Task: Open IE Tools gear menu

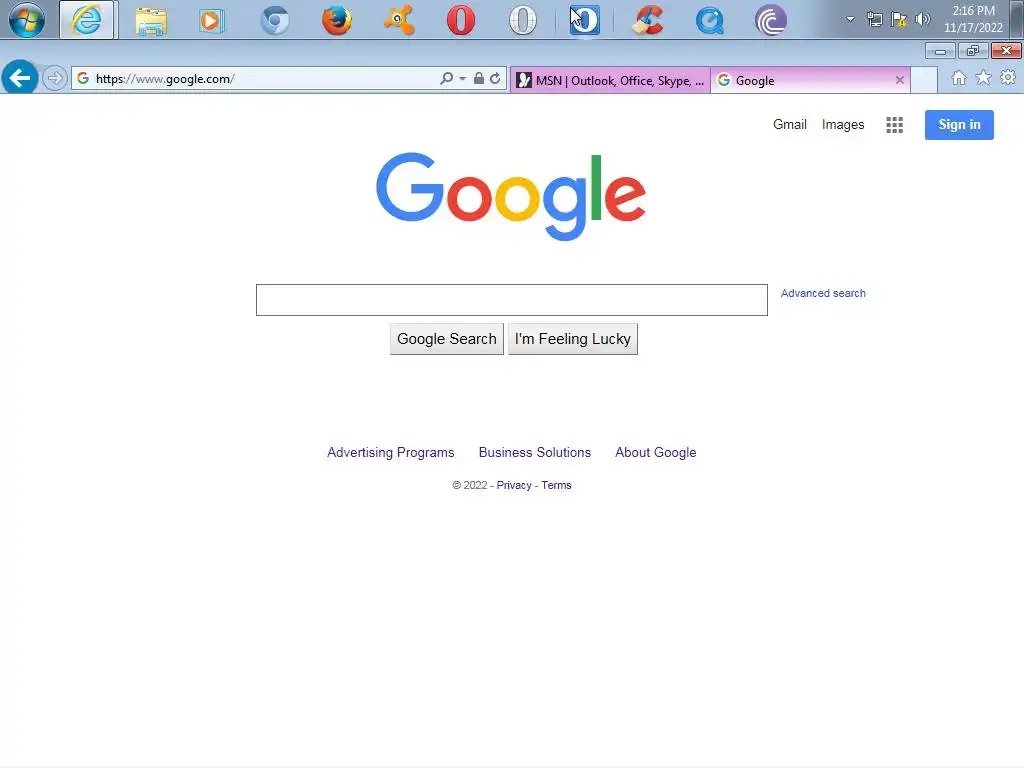Action: (1008, 78)
